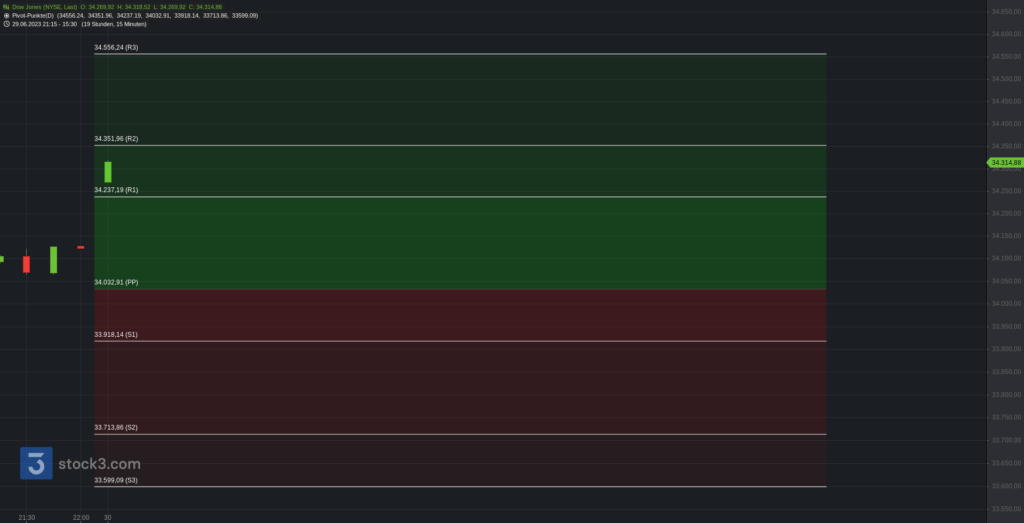This screenshot has height=523, width=1024.
Task: Open the Dow Jones (NYSE, Last) instrument label
Action: [x=44, y=7]
